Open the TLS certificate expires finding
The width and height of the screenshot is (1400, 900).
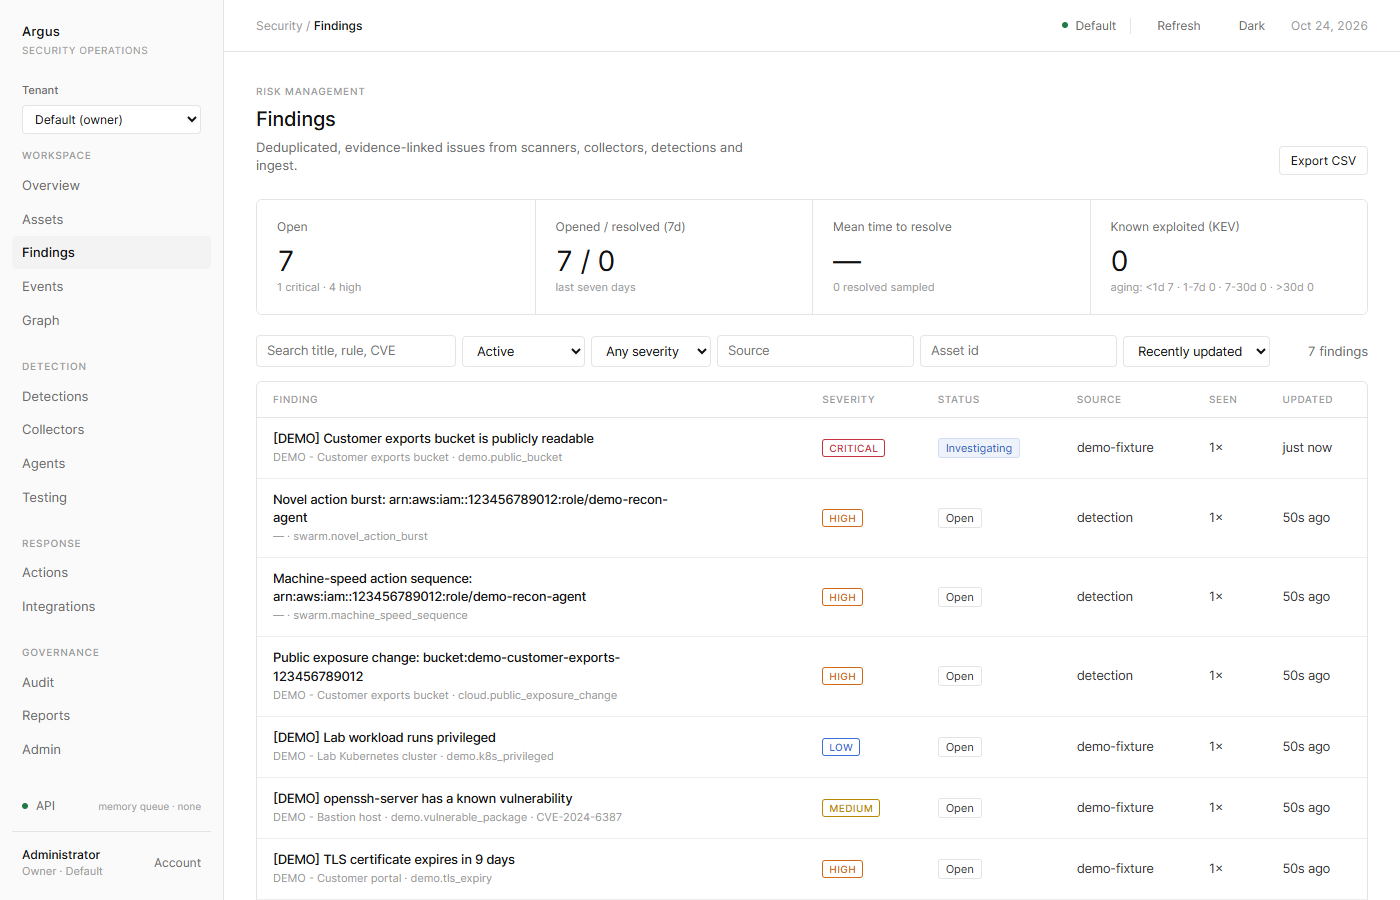tap(812, 869)
